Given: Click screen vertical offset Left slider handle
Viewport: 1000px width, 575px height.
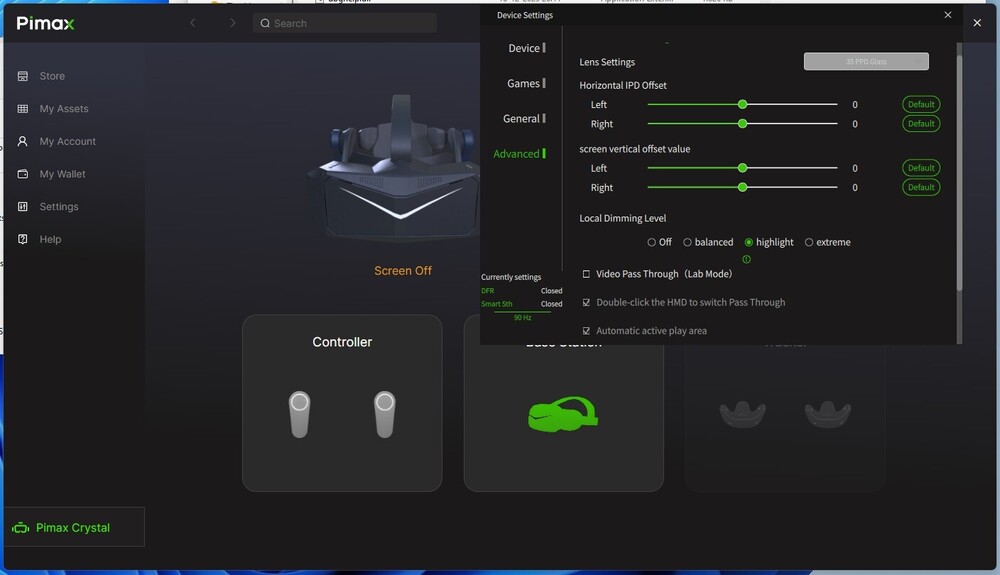Looking at the screenshot, I should [x=742, y=168].
